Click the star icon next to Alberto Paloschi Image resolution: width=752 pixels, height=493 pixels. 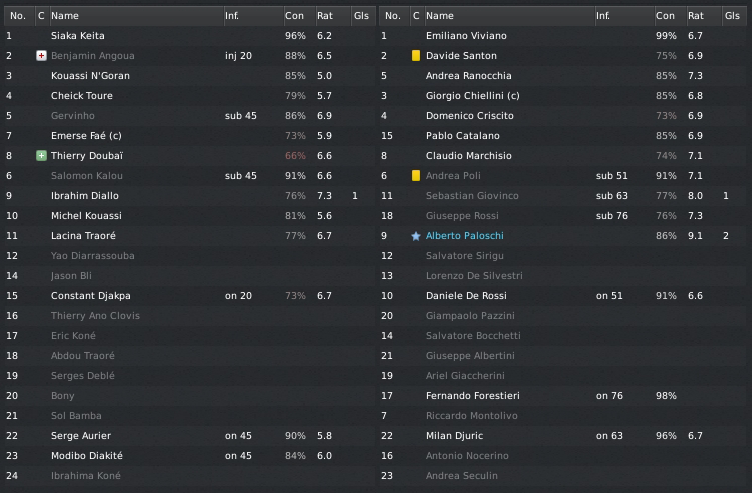pos(415,236)
